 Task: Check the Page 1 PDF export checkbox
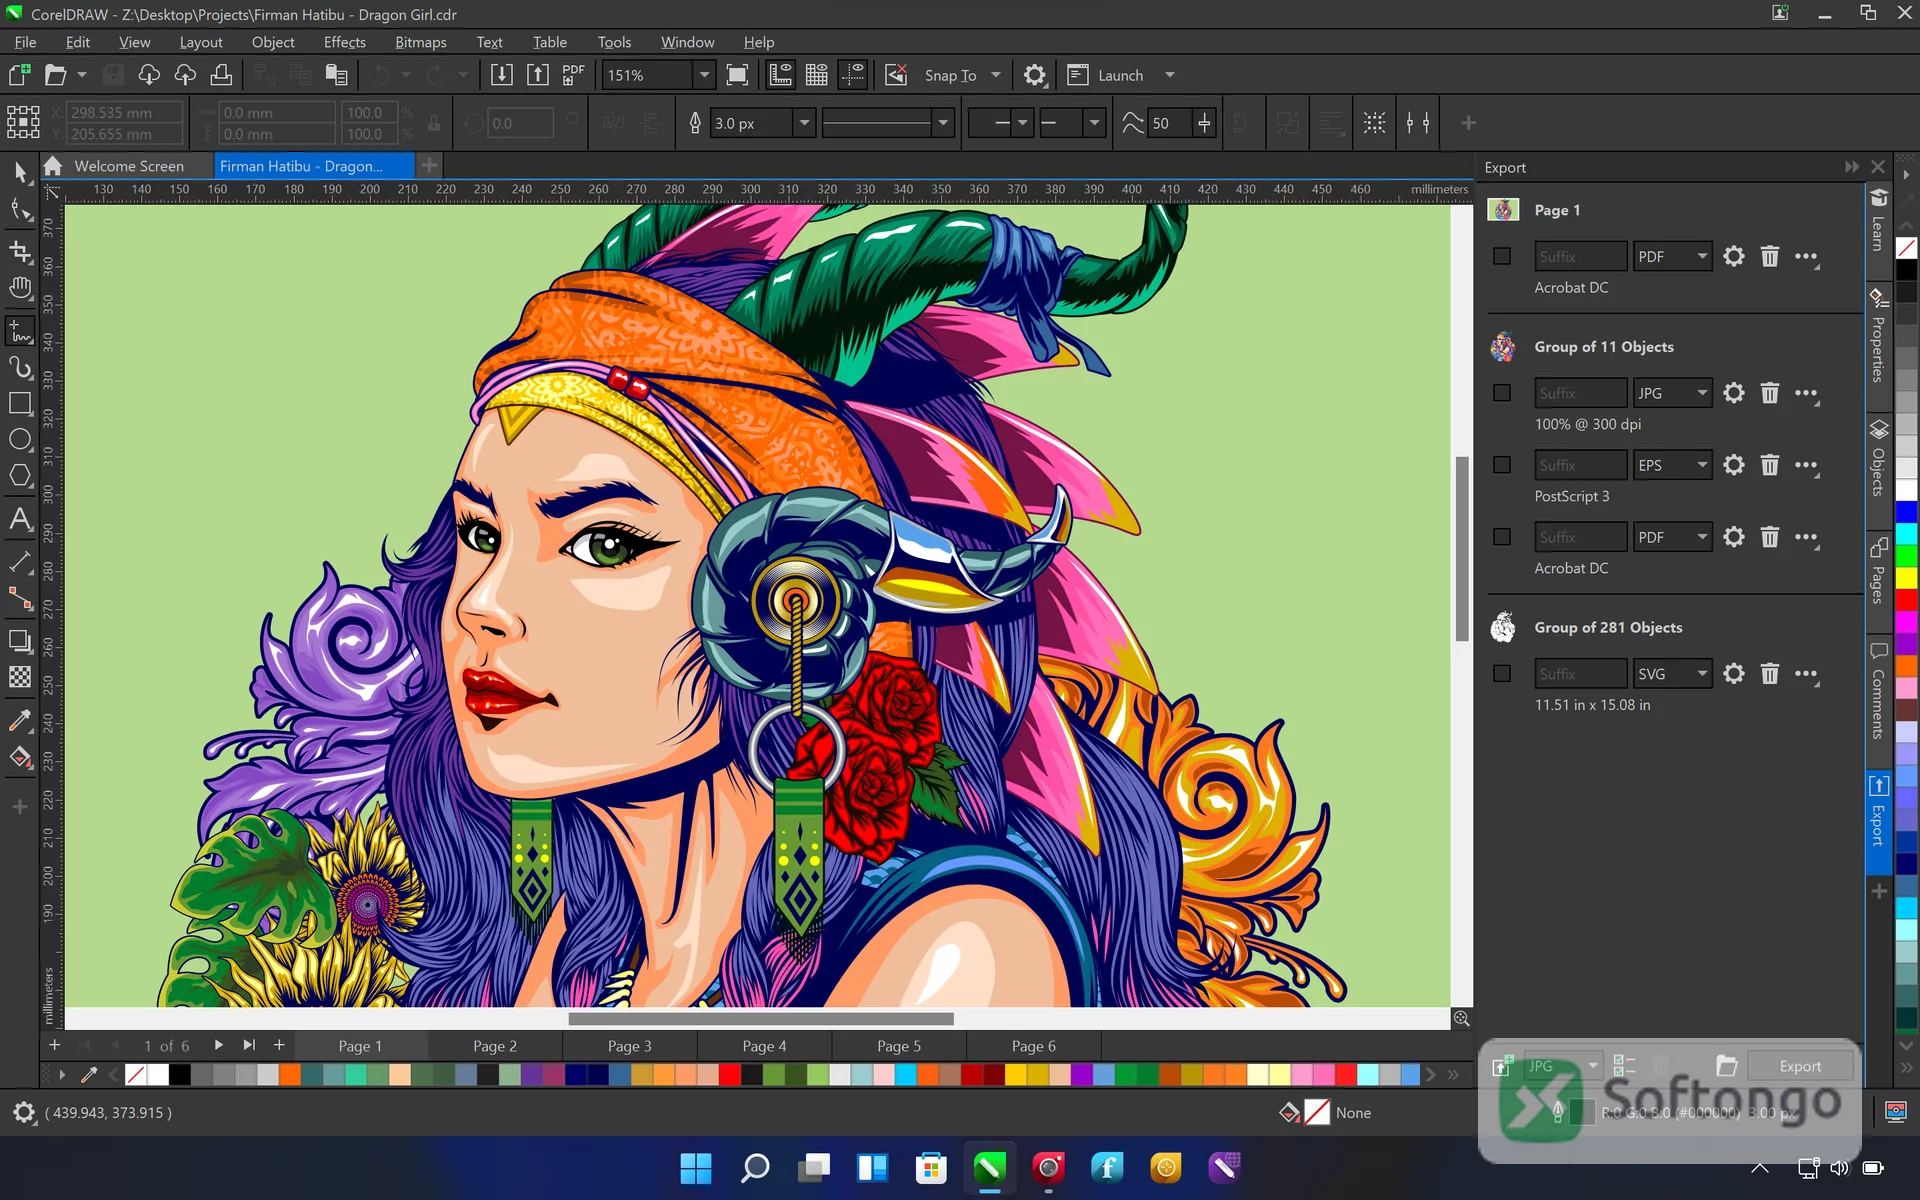(x=1502, y=256)
